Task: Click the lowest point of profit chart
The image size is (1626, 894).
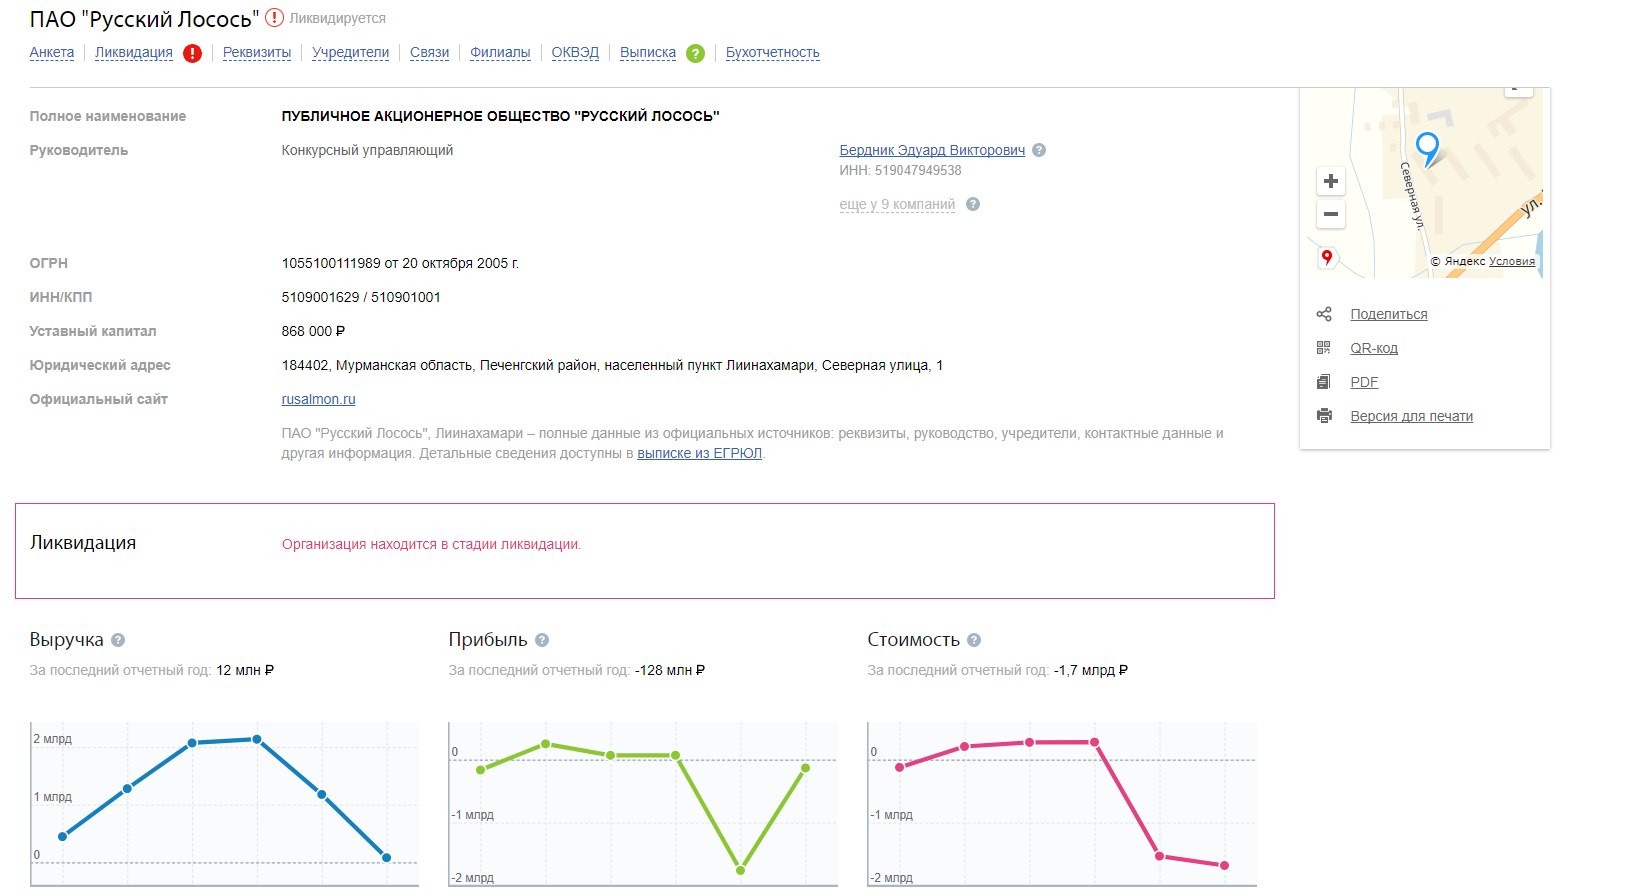Action: (x=741, y=870)
